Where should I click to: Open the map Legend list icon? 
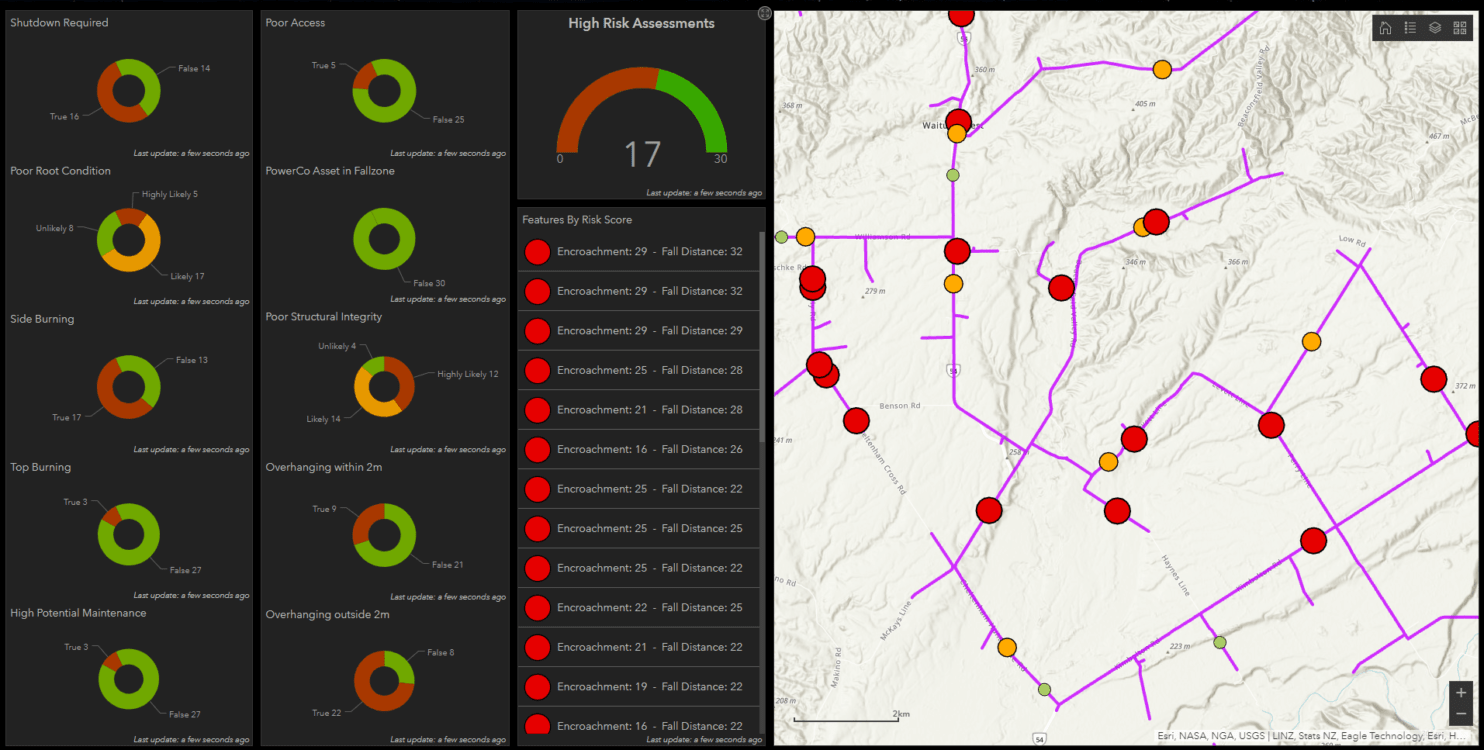[1410, 28]
